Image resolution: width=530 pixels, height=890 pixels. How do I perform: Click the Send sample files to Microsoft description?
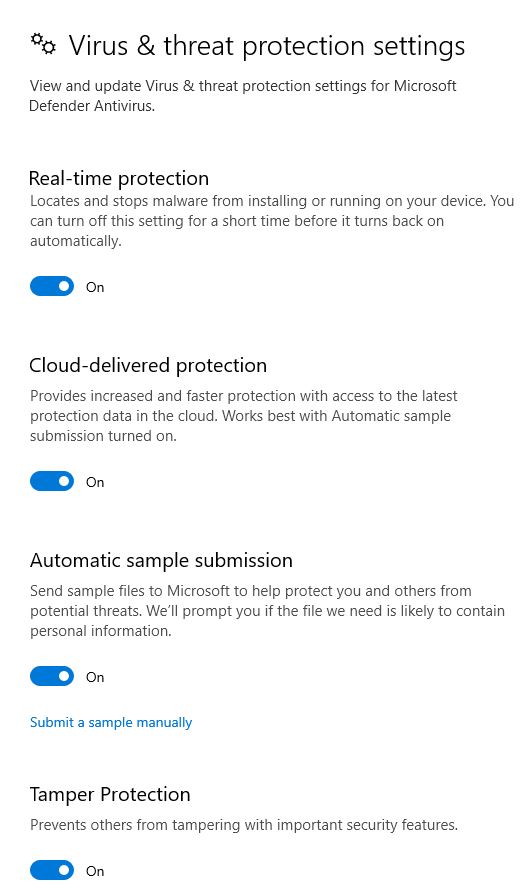(267, 611)
